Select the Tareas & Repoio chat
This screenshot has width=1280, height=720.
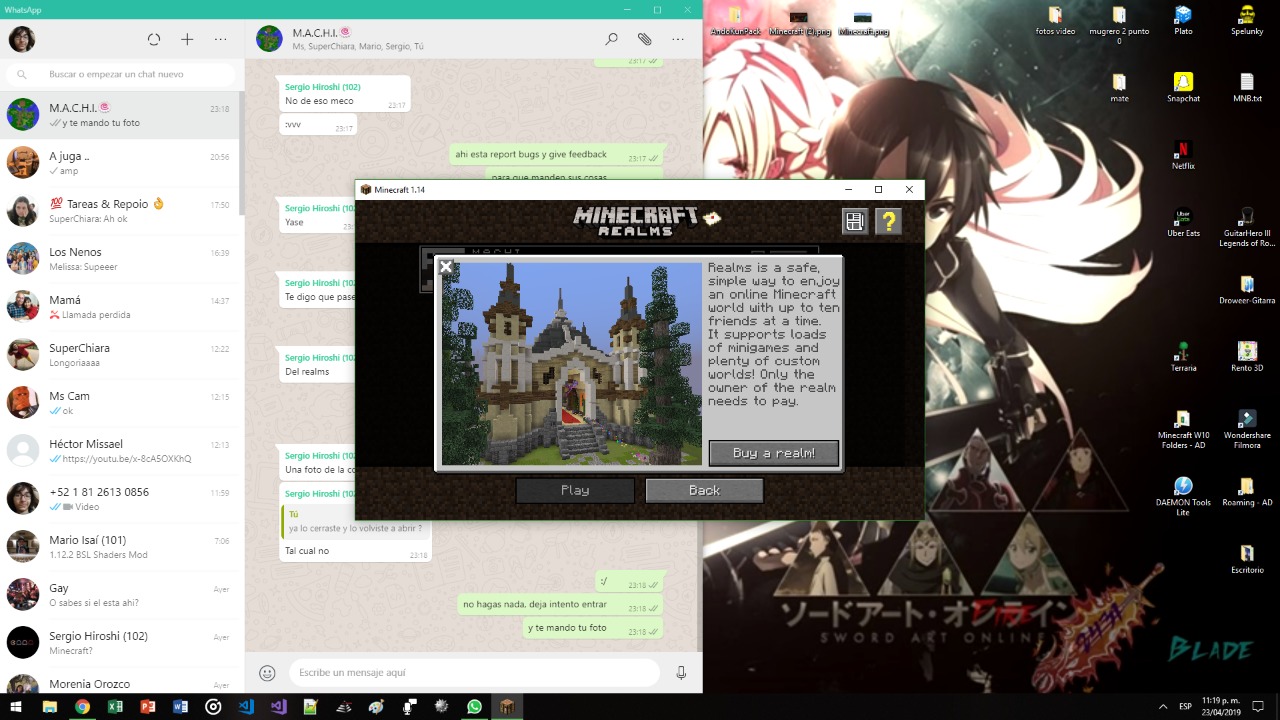tap(120, 211)
